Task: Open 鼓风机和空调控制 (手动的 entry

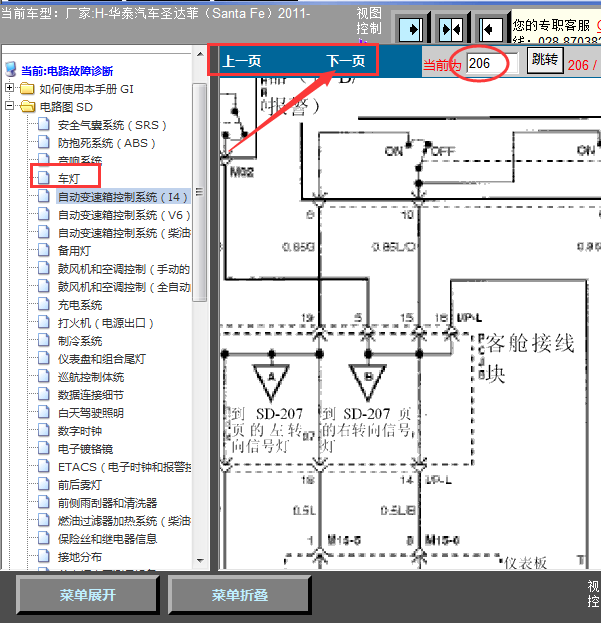Action: pyautogui.click(x=124, y=269)
